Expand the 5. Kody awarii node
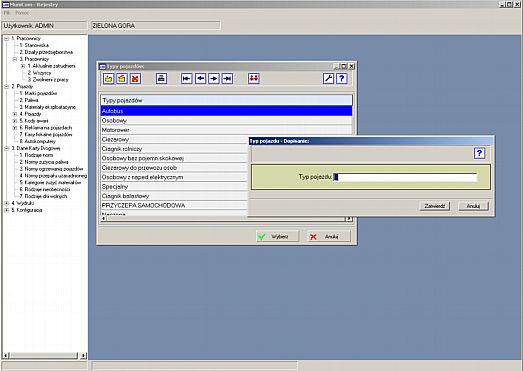 (x=15, y=121)
